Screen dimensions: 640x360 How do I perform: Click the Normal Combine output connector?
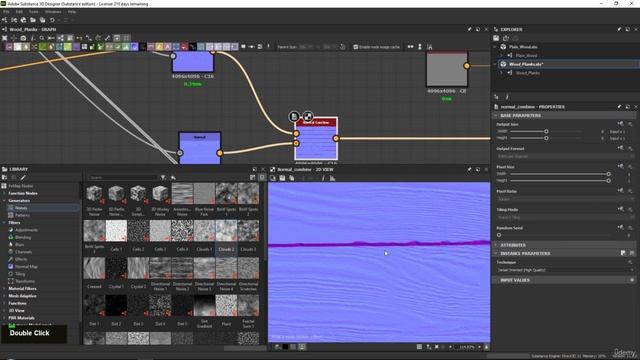tap(336, 138)
